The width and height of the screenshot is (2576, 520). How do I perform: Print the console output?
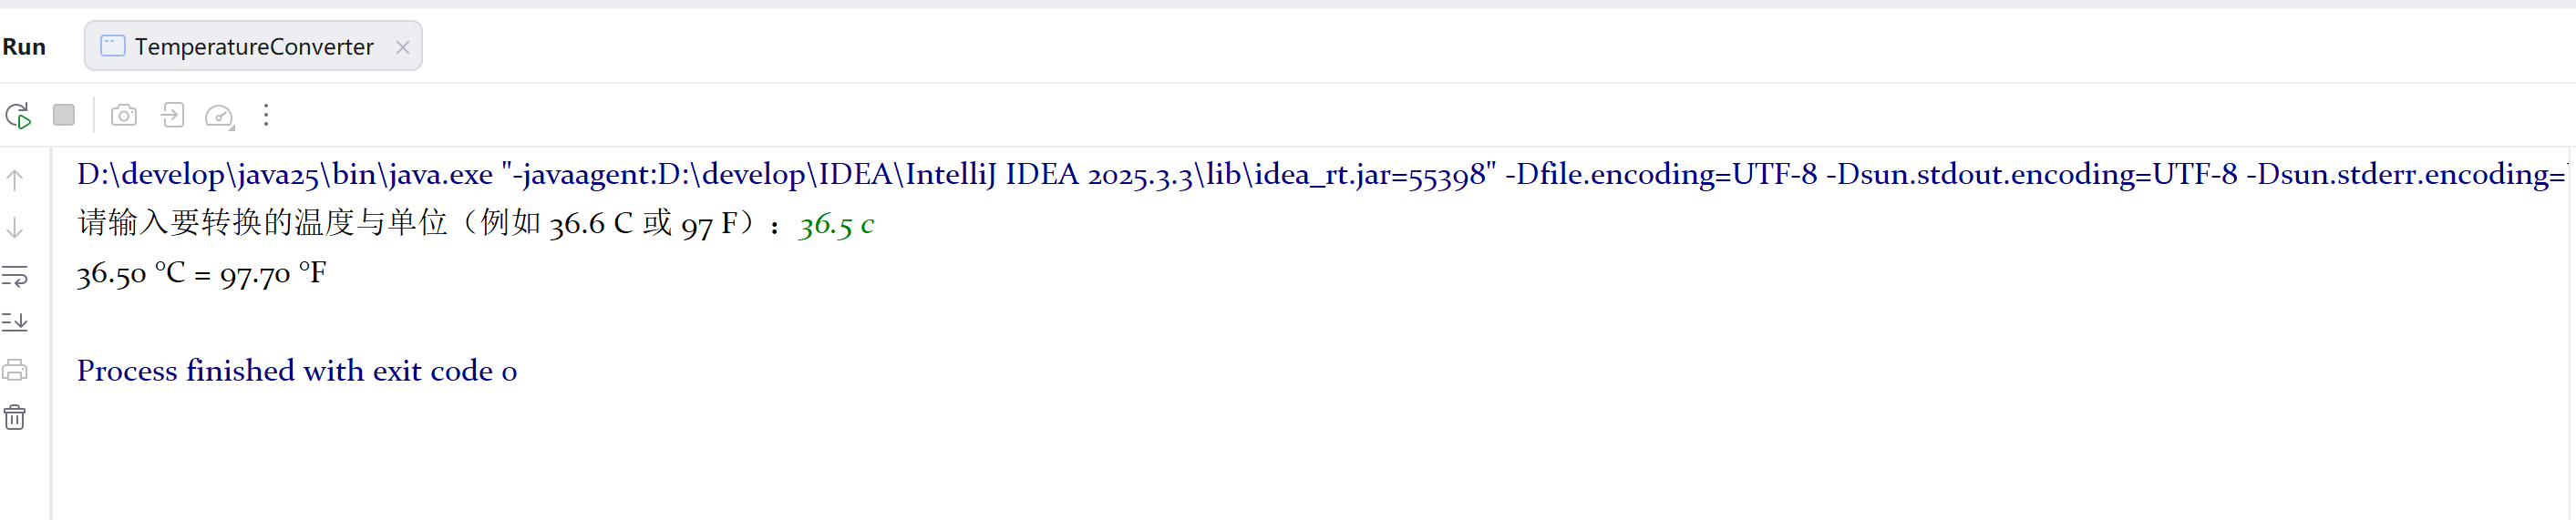click(x=15, y=370)
